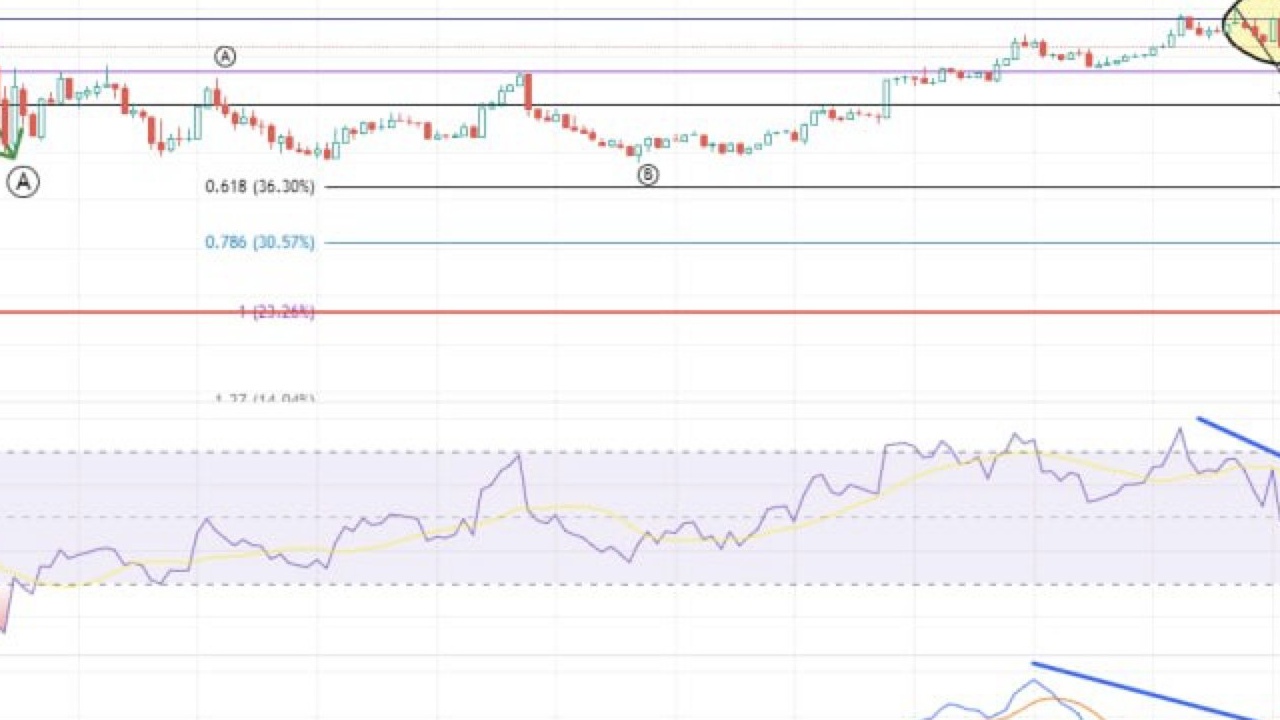Select the 1 (23.26%) Fibonacci label
Image resolution: width=1280 pixels, height=720 pixels.
click(277, 313)
